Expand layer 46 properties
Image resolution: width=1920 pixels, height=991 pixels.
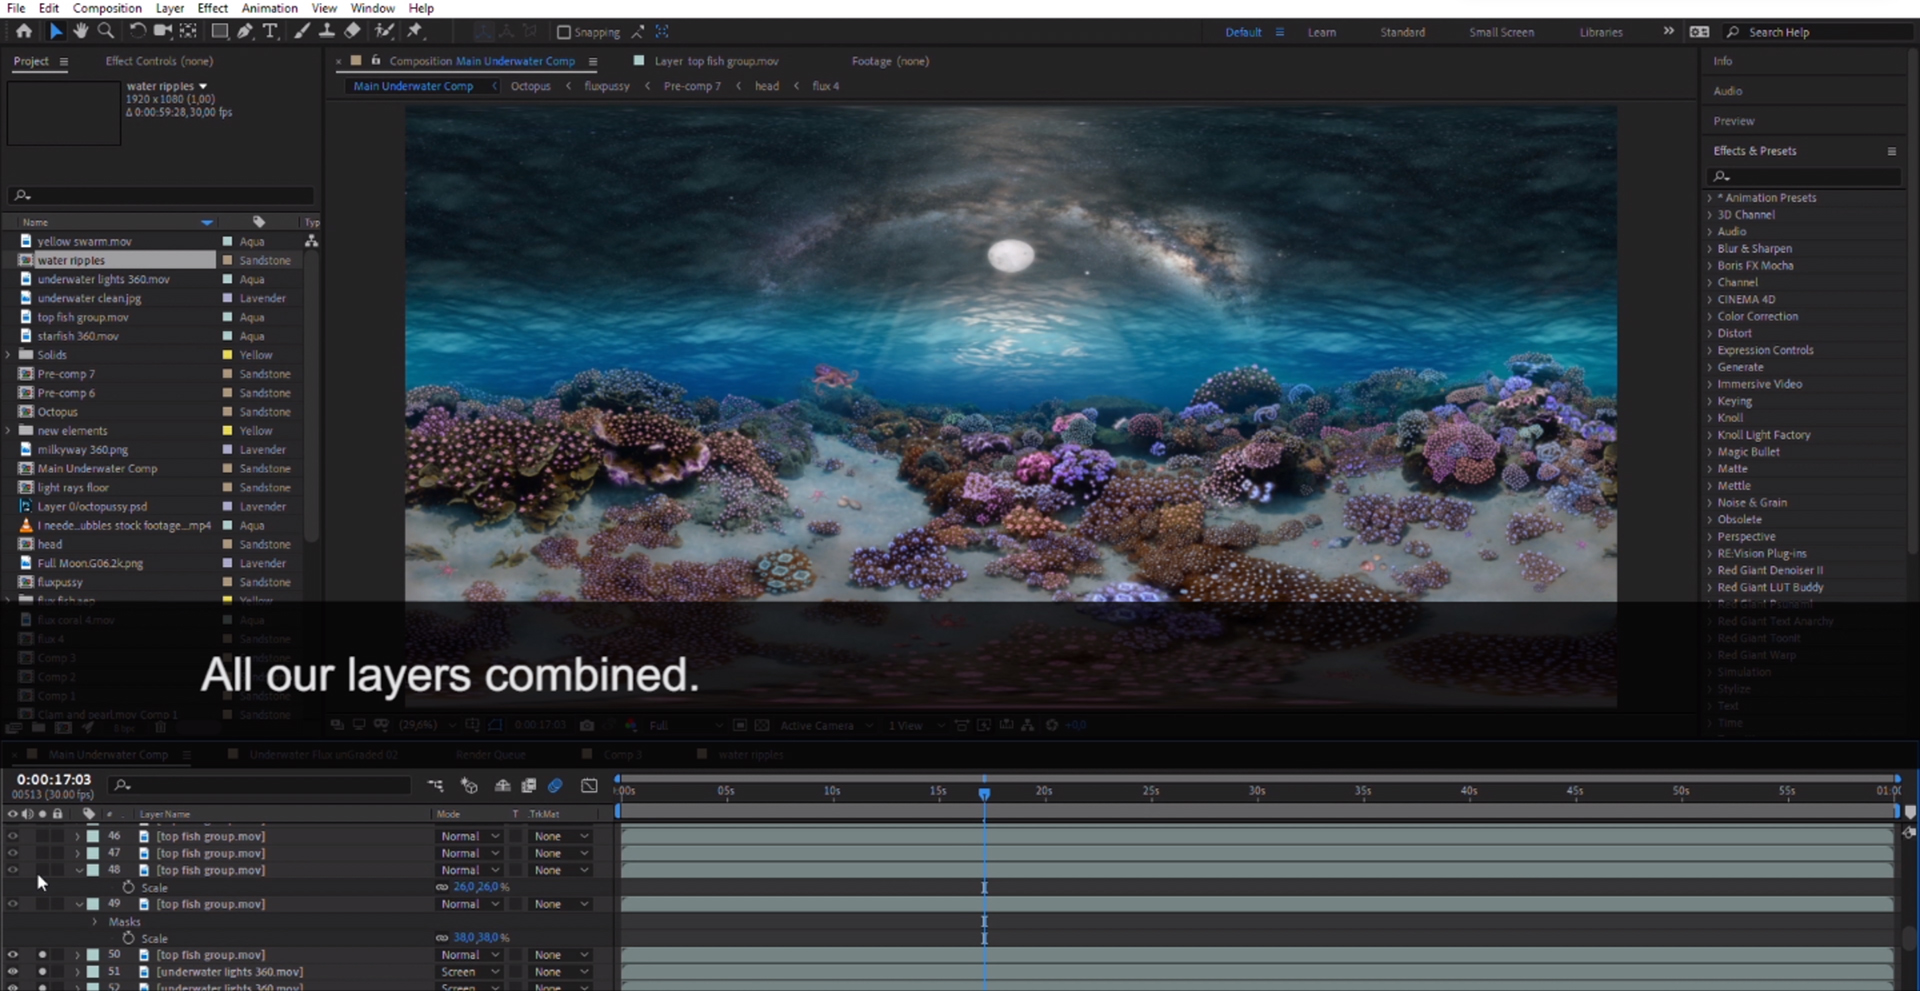[x=77, y=836]
